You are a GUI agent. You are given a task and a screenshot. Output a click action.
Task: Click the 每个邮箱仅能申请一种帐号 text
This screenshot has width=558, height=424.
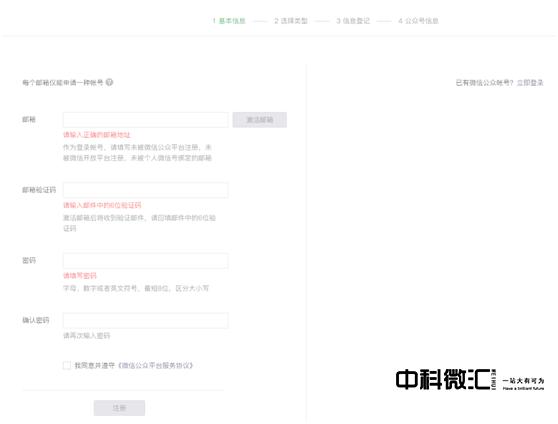tap(63, 83)
